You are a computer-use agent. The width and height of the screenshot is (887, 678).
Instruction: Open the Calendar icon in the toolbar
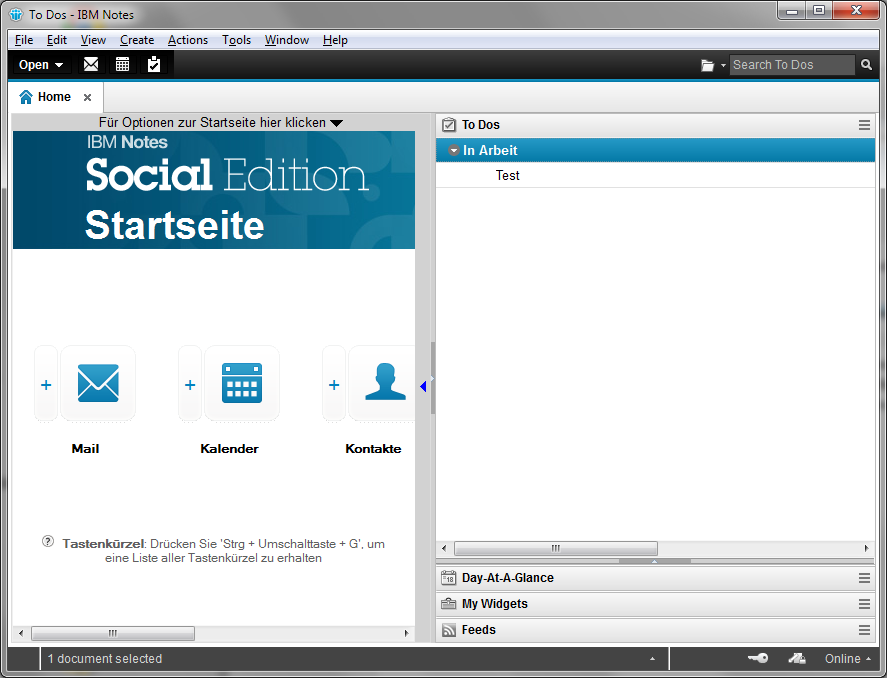click(x=122, y=64)
